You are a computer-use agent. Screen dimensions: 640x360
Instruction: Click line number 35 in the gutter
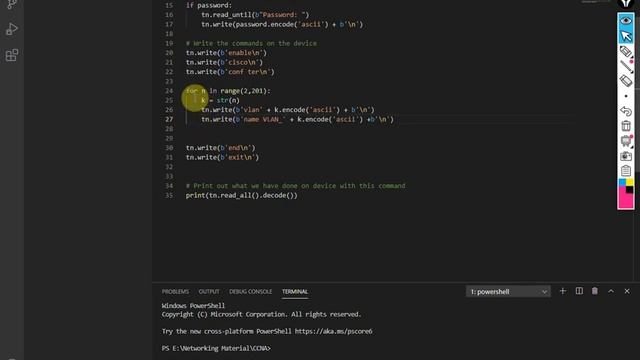(169, 195)
